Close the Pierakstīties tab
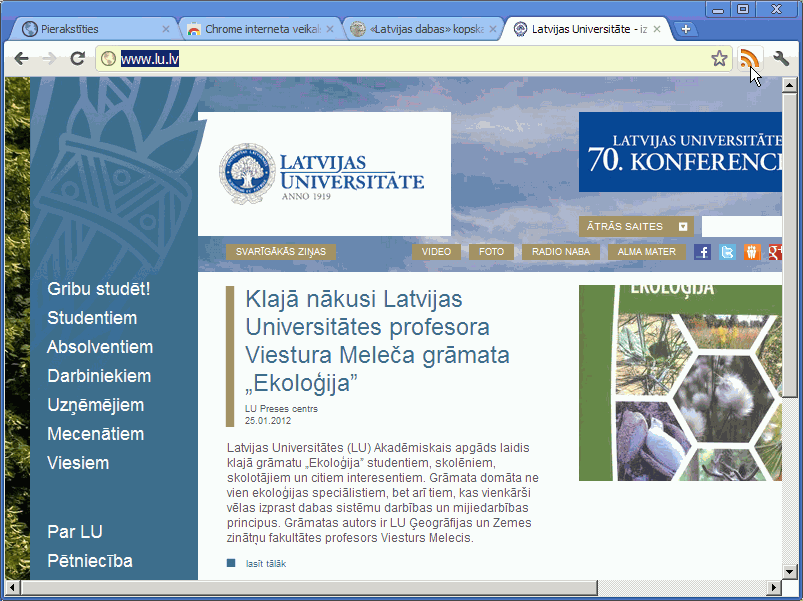The width and height of the screenshot is (803, 601). [x=165, y=29]
